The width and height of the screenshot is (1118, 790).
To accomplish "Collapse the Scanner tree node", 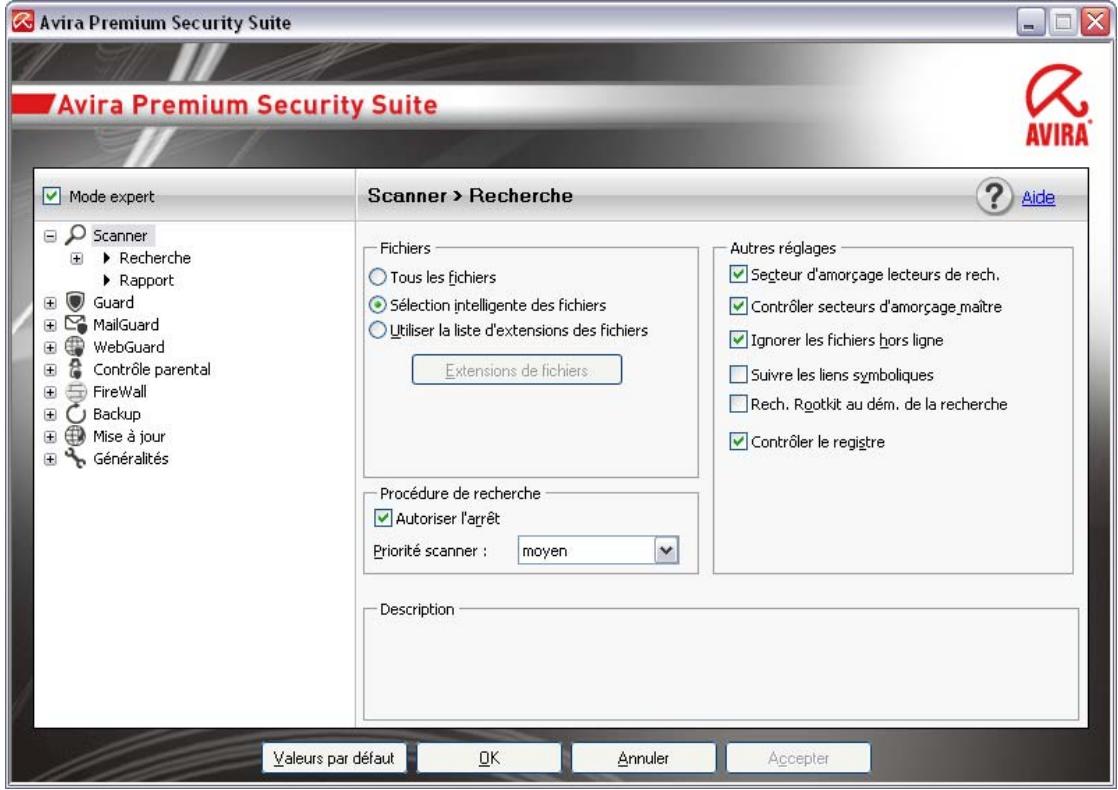I will 50,235.
